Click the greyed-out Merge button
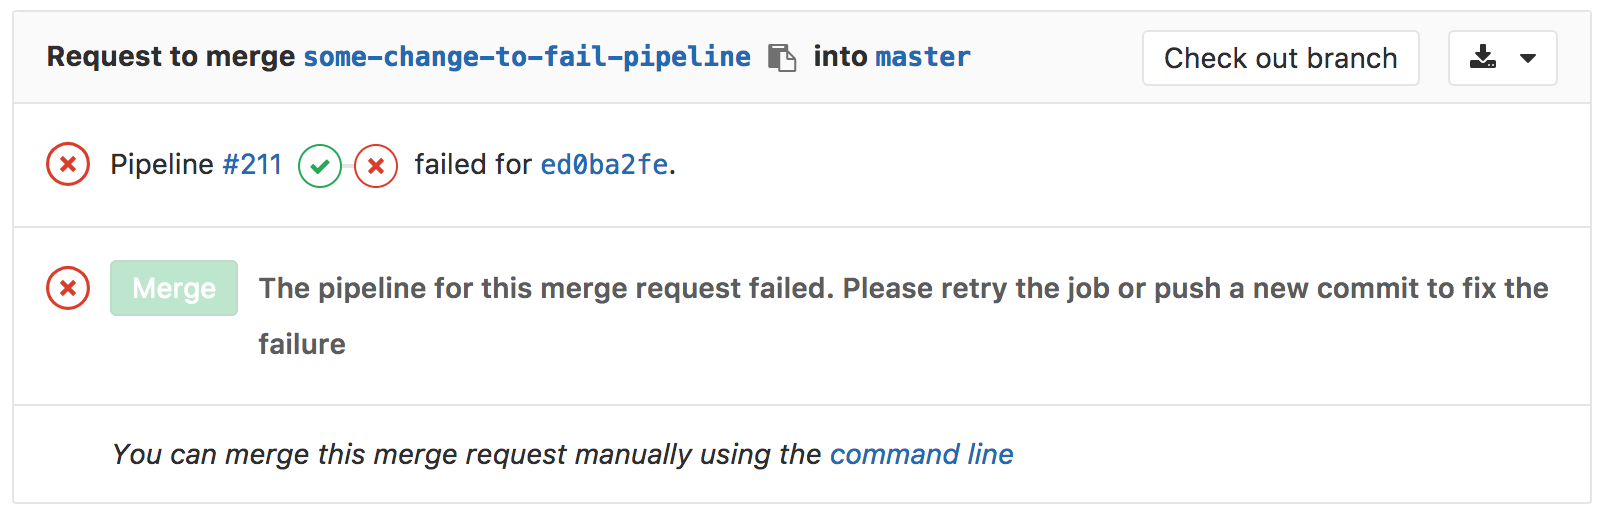The height and width of the screenshot is (512, 1602). click(x=174, y=288)
